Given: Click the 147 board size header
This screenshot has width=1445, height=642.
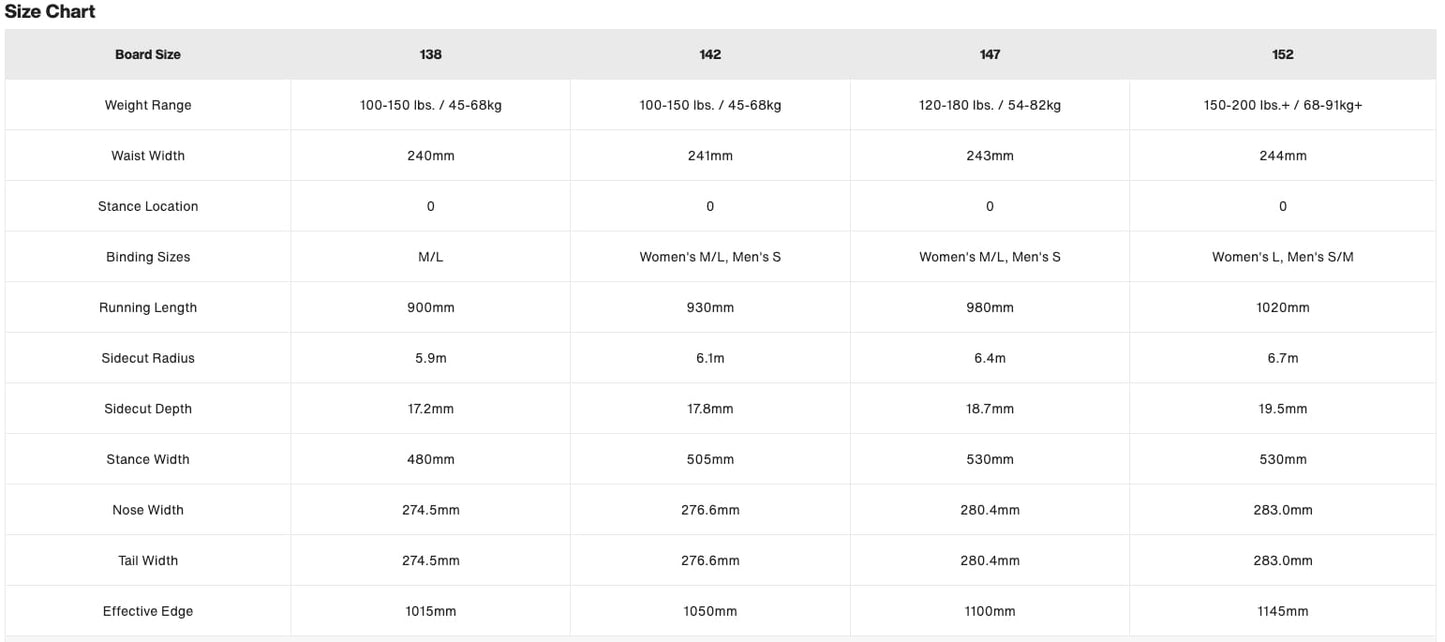Looking at the screenshot, I should coord(990,55).
